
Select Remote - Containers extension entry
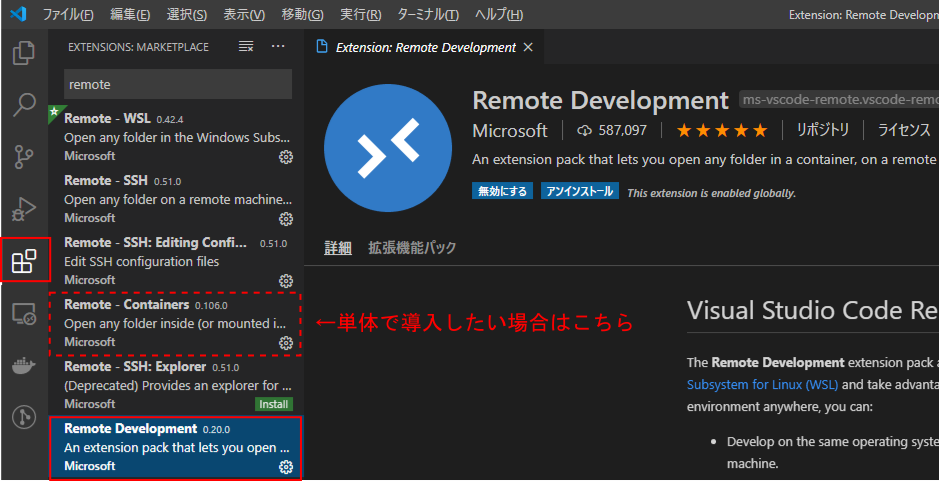click(x=176, y=323)
